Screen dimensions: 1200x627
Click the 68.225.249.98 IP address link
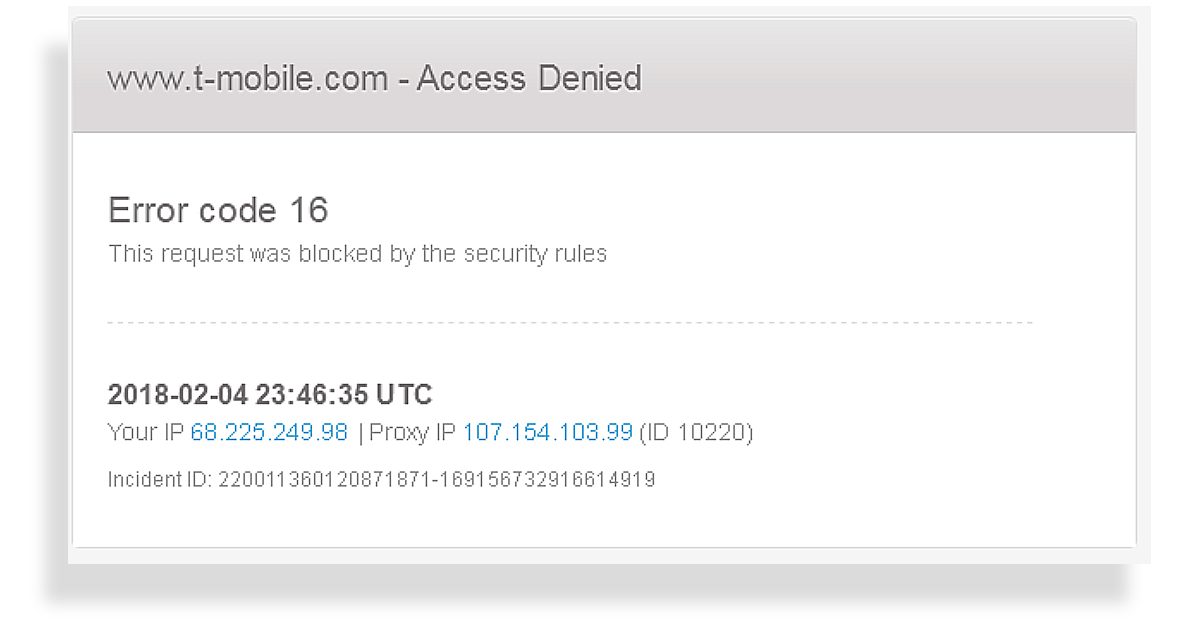(269, 433)
